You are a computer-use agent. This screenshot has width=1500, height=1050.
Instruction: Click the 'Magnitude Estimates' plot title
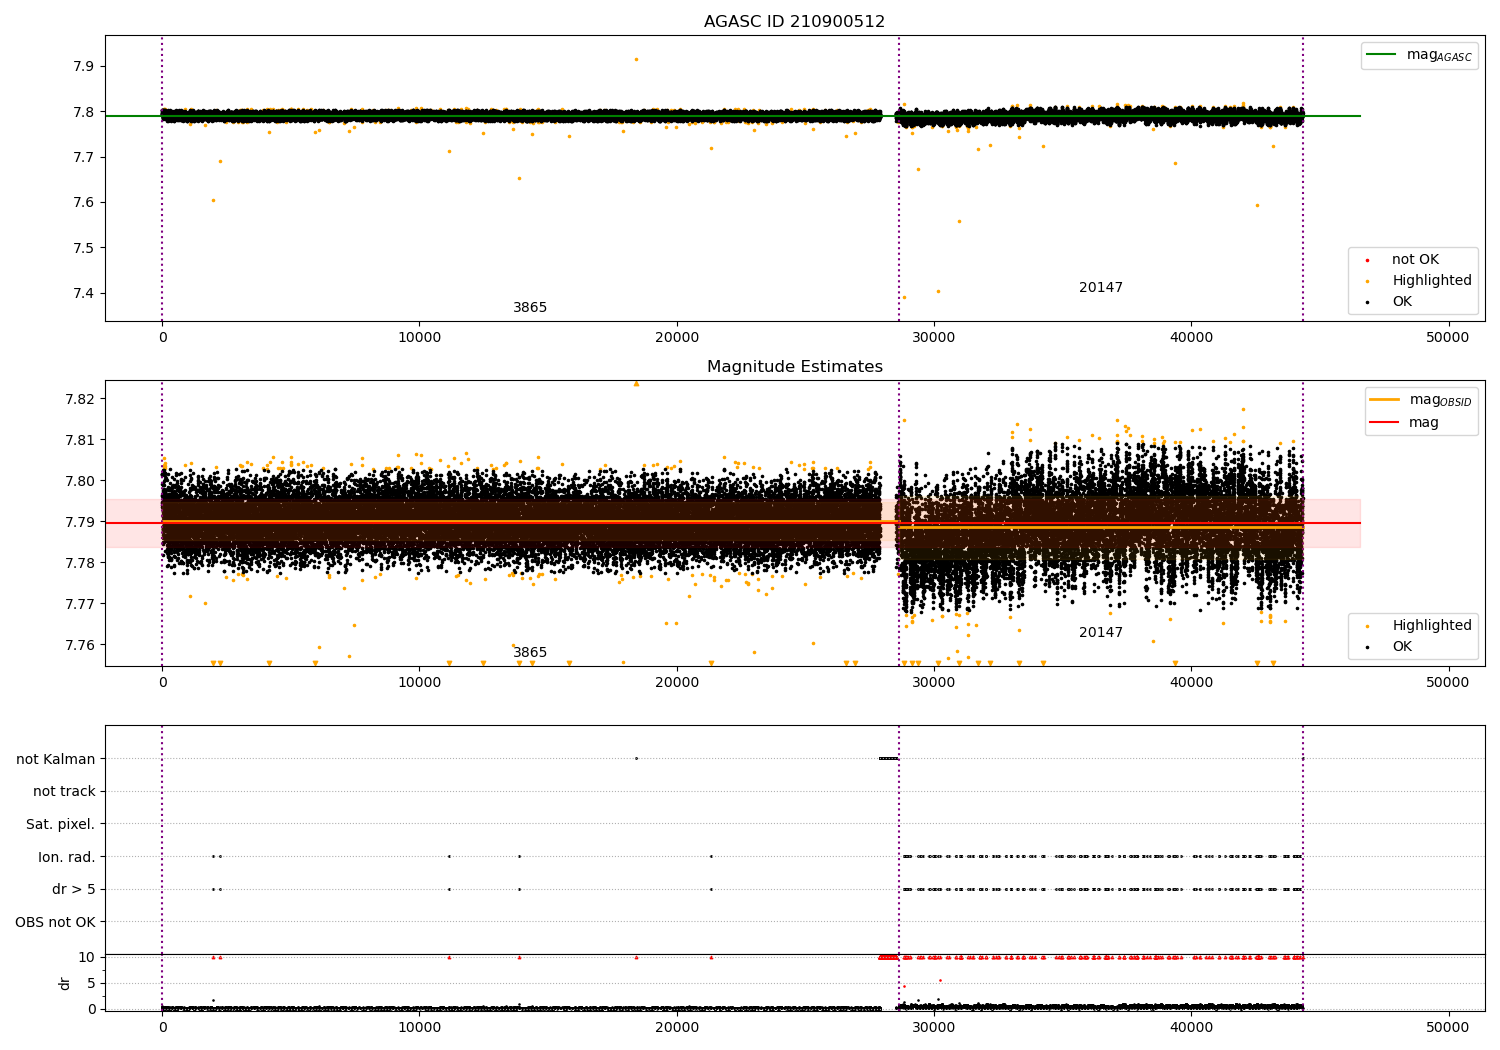pos(794,367)
